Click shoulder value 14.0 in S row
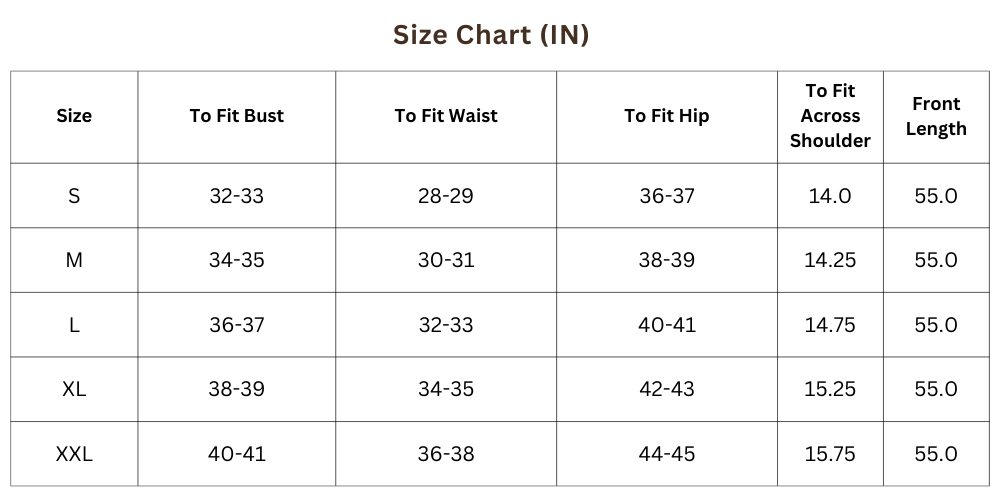 tap(830, 196)
